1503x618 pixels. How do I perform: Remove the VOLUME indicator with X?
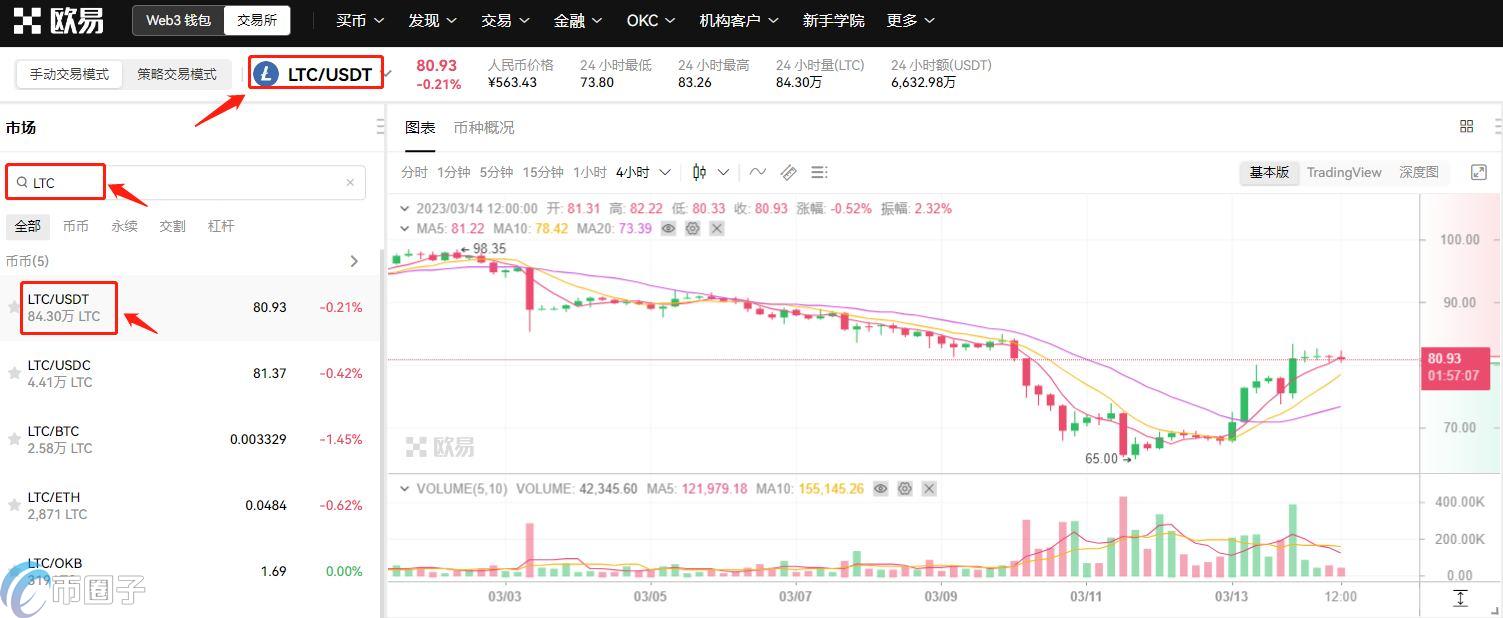[x=929, y=488]
